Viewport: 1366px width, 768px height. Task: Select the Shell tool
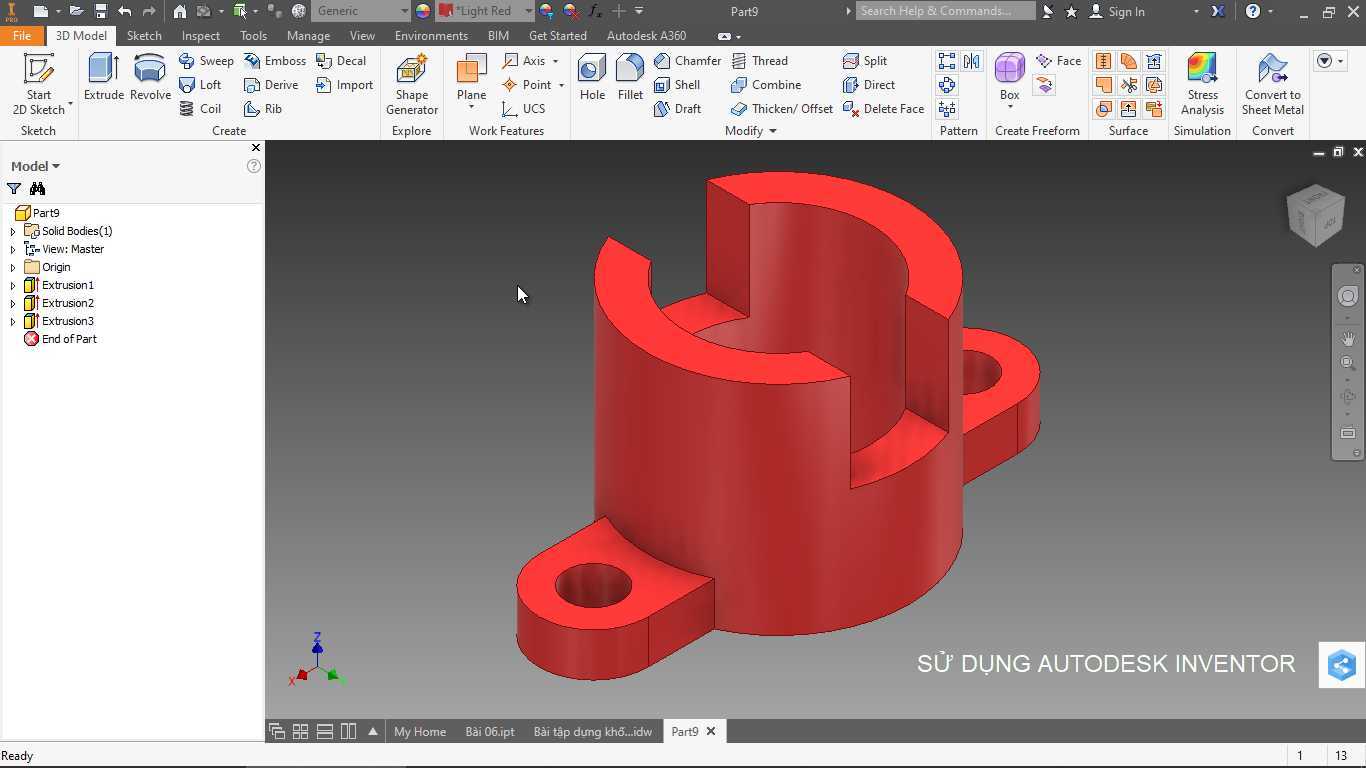click(677, 85)
